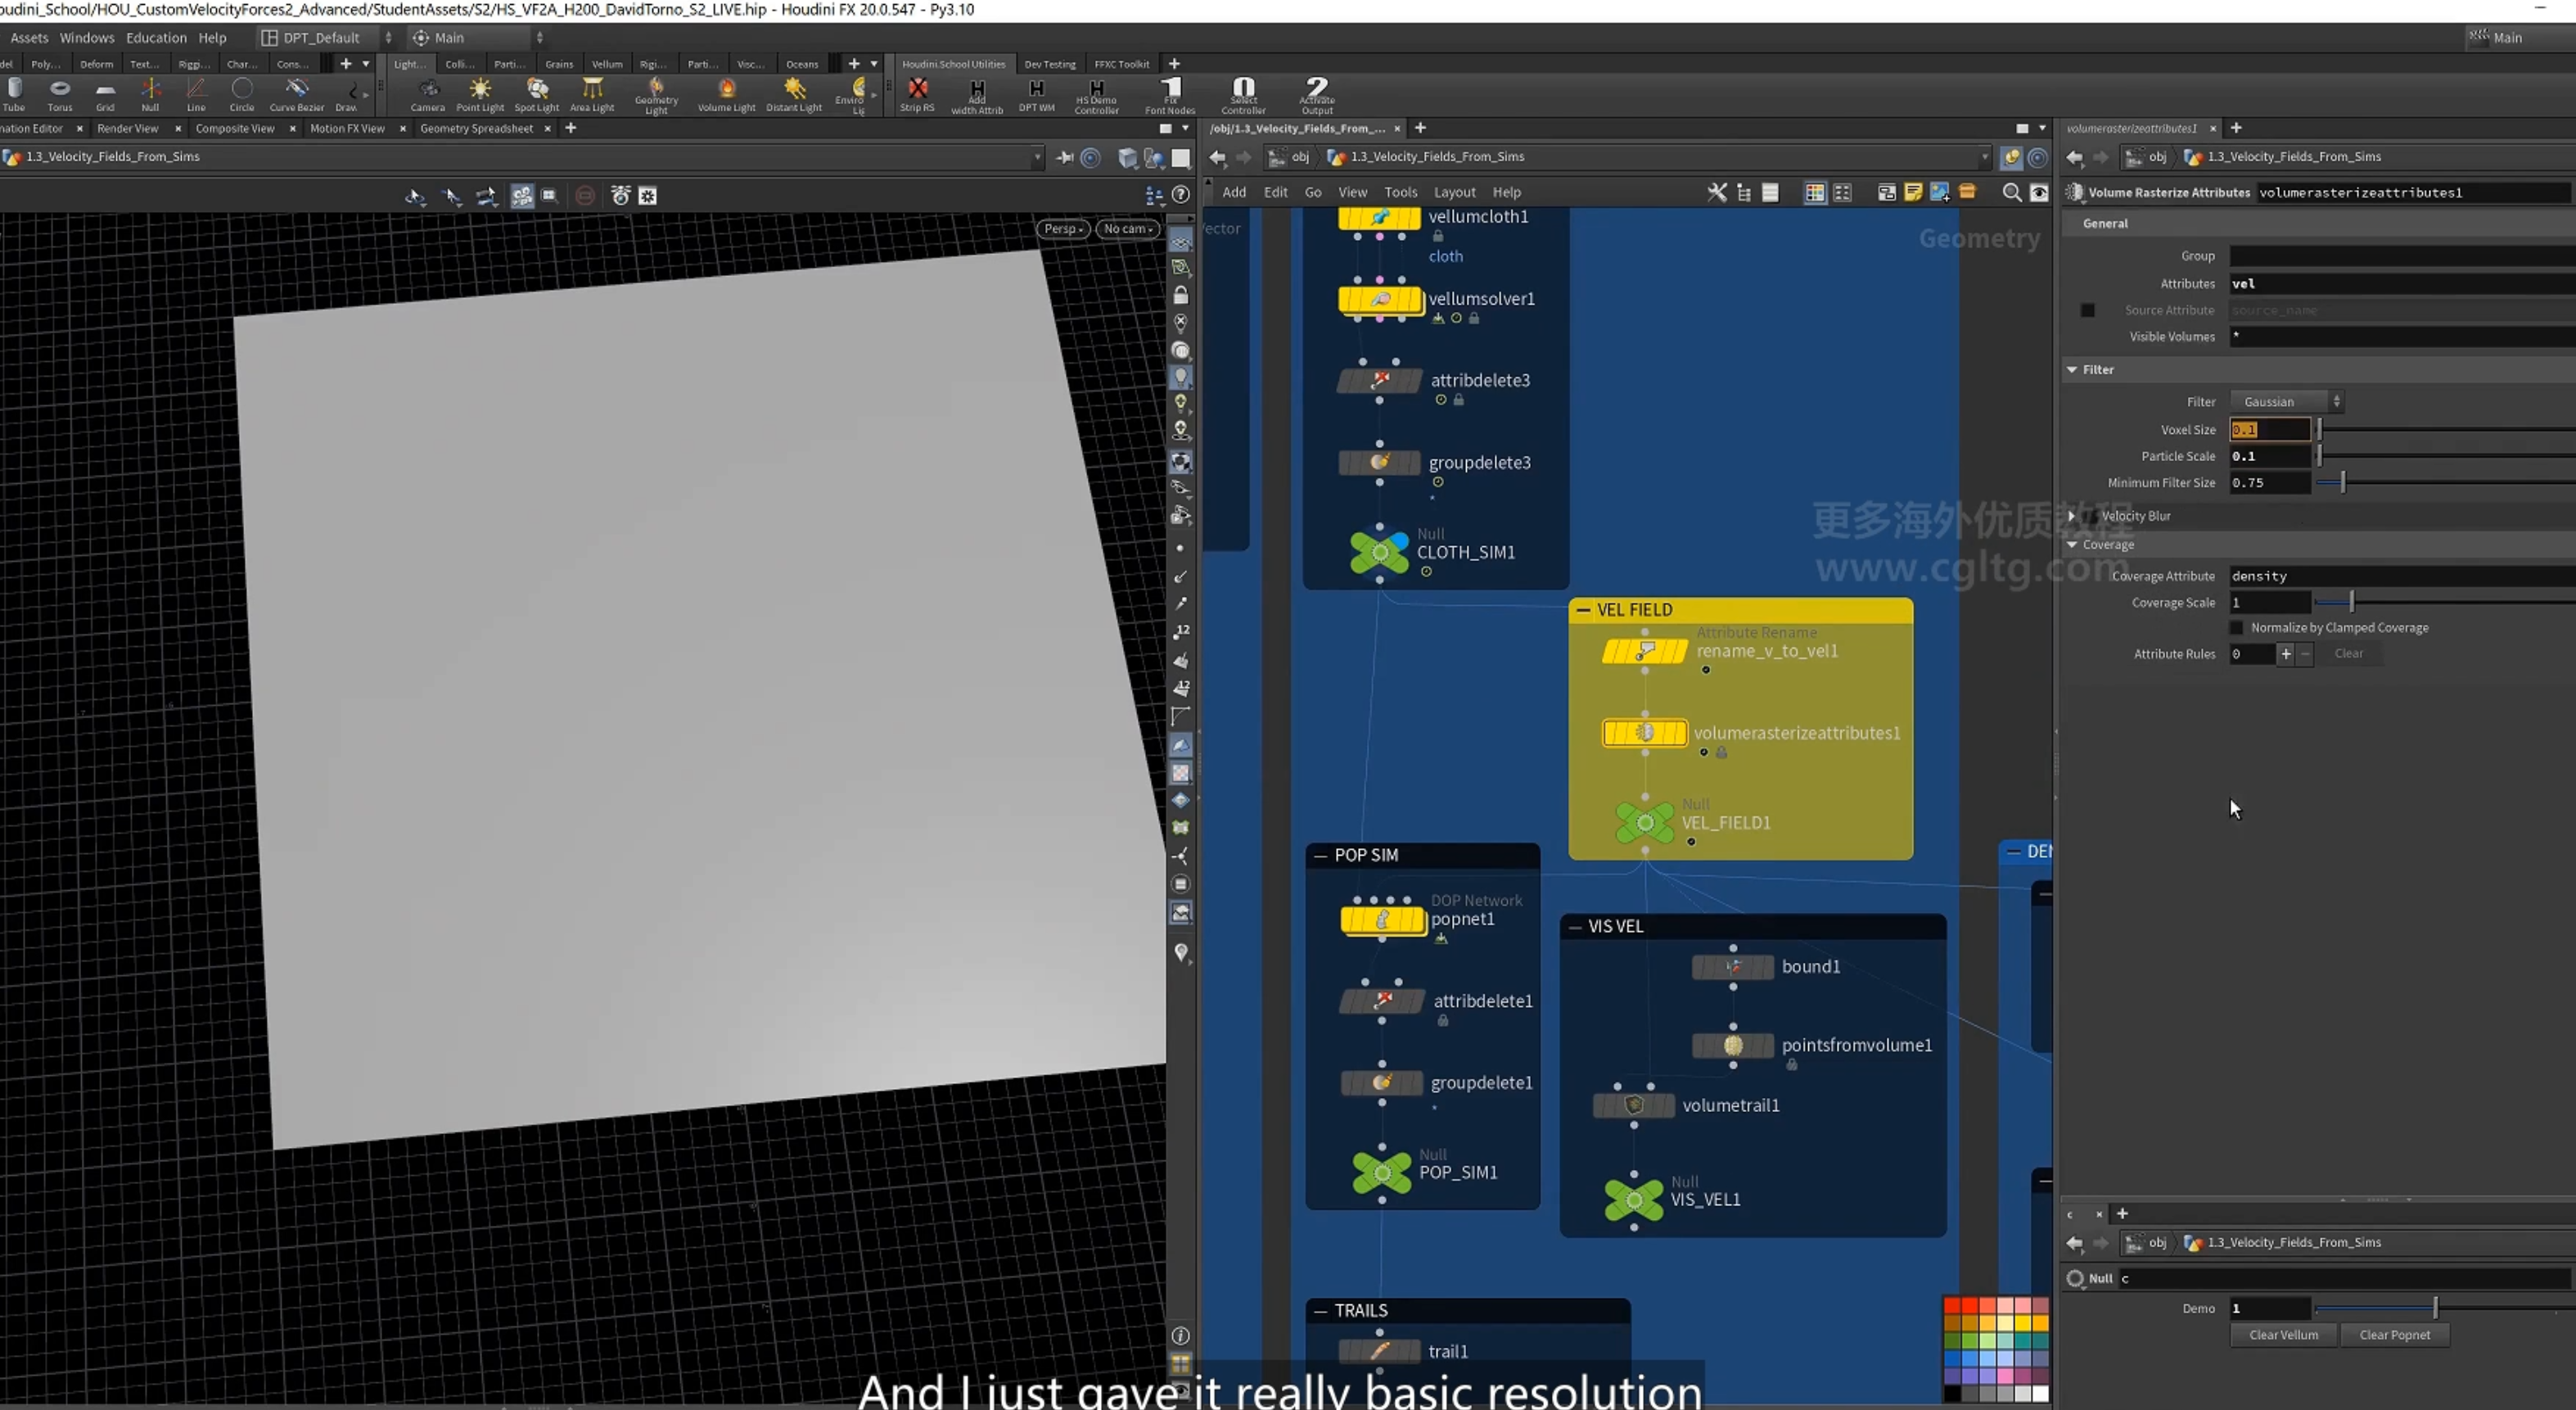Screen dimensions: 2576x1410
Task: Click the viewport help question mark icon
Action: 1181,195
